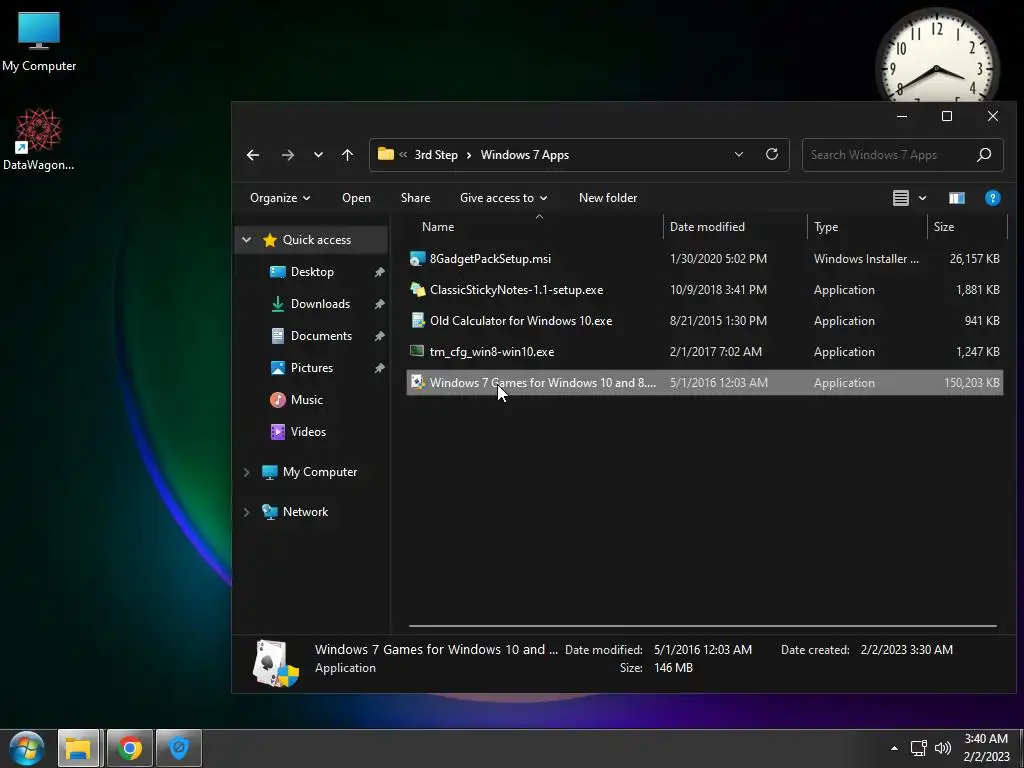
Task: Launch Chrome from the taskbar
Action: pyautogui.click(x=129, y=748)
